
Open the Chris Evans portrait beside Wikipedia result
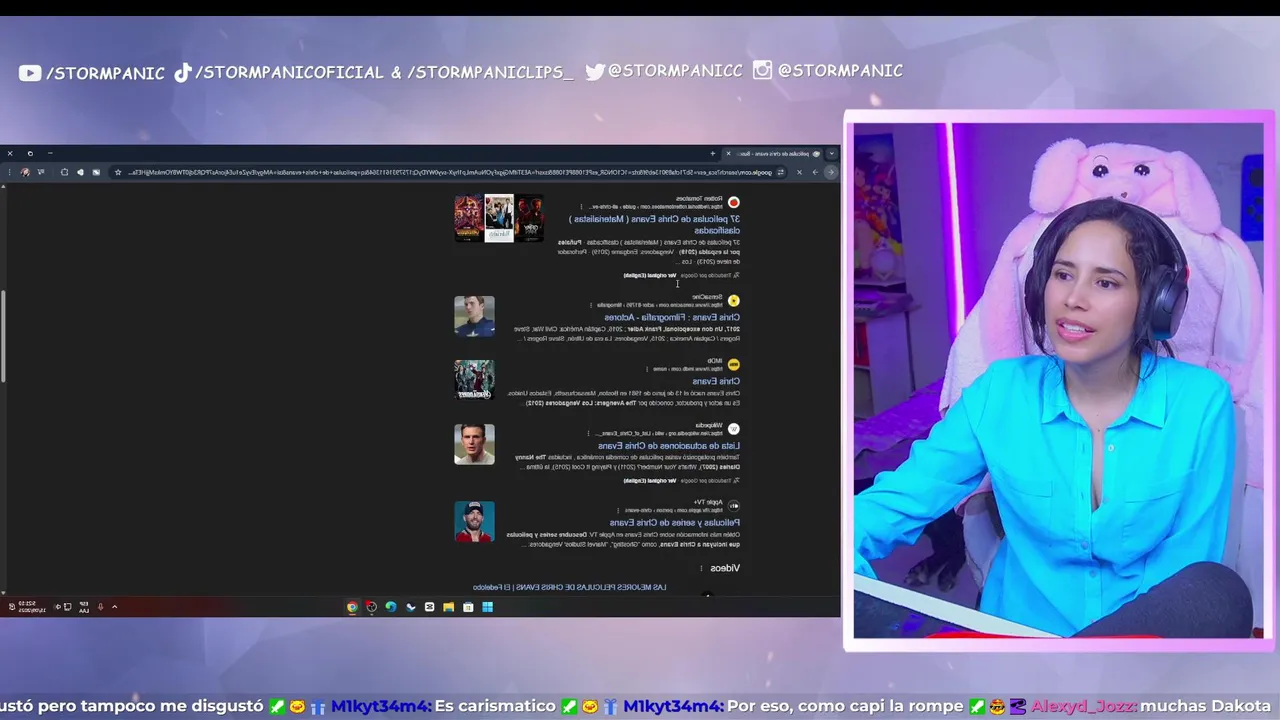[474, 444]
